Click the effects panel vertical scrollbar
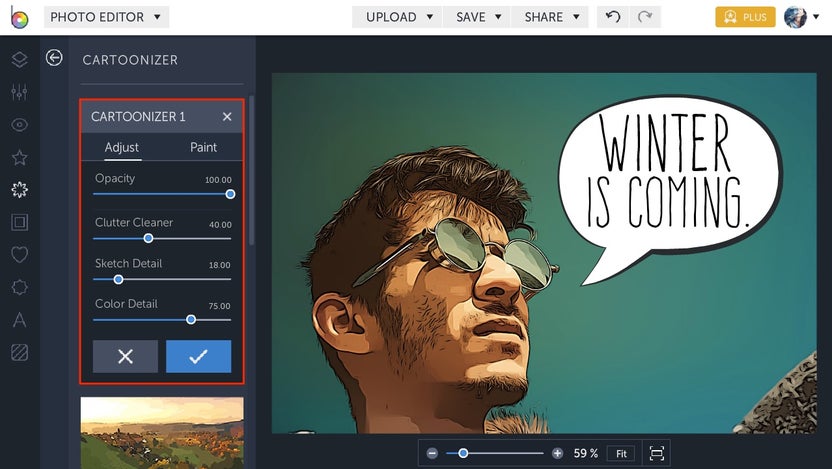 252,170
